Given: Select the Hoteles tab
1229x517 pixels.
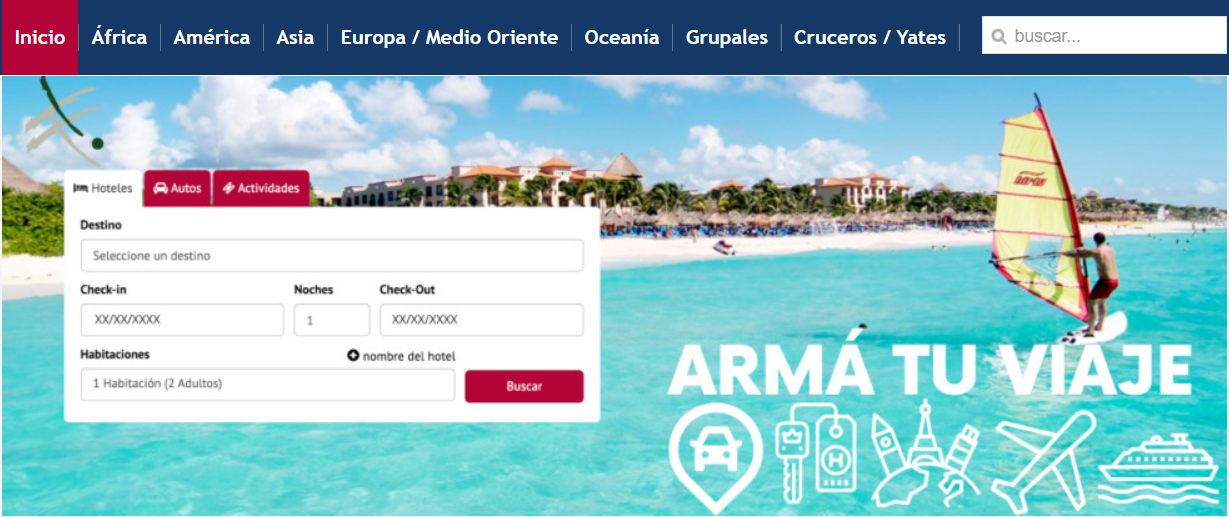Looking at the screenshot, I should pos(103,188).
